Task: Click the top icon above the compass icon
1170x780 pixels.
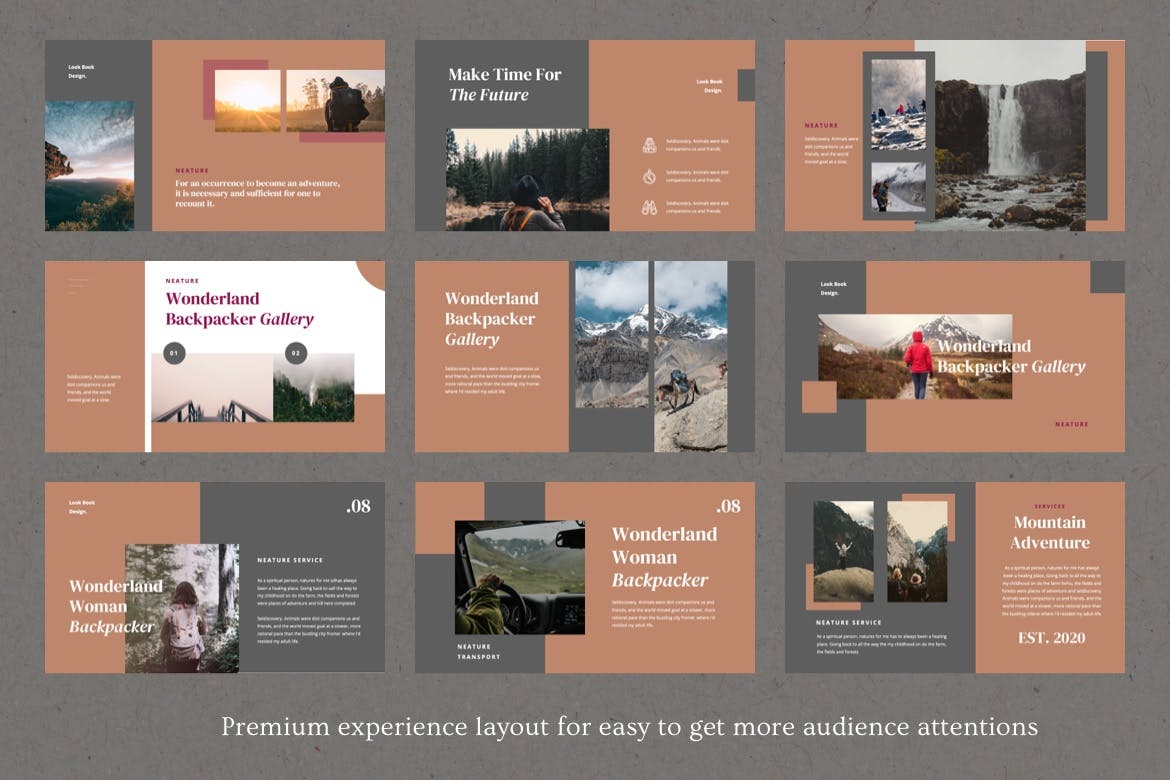Action: coord(649,145)
